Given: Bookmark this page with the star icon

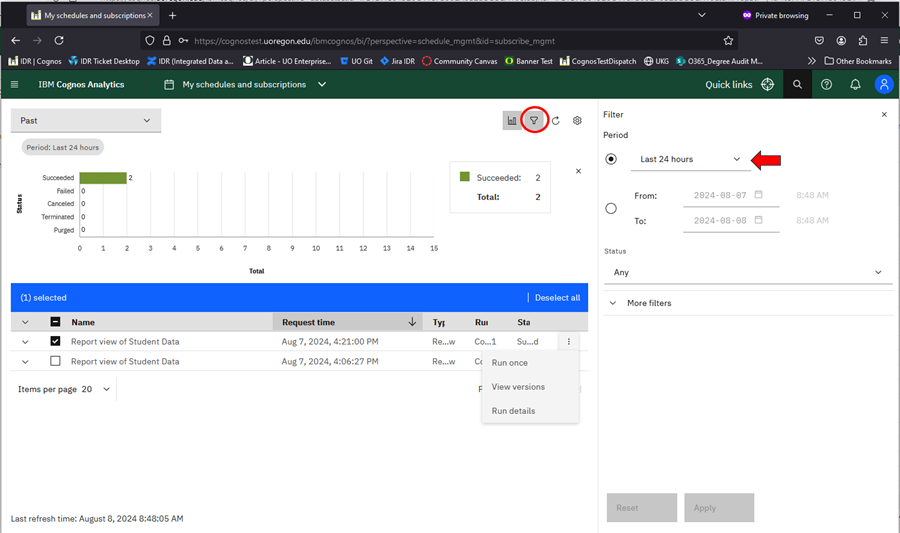Looking at the screenshot, I should click(728, 41).
